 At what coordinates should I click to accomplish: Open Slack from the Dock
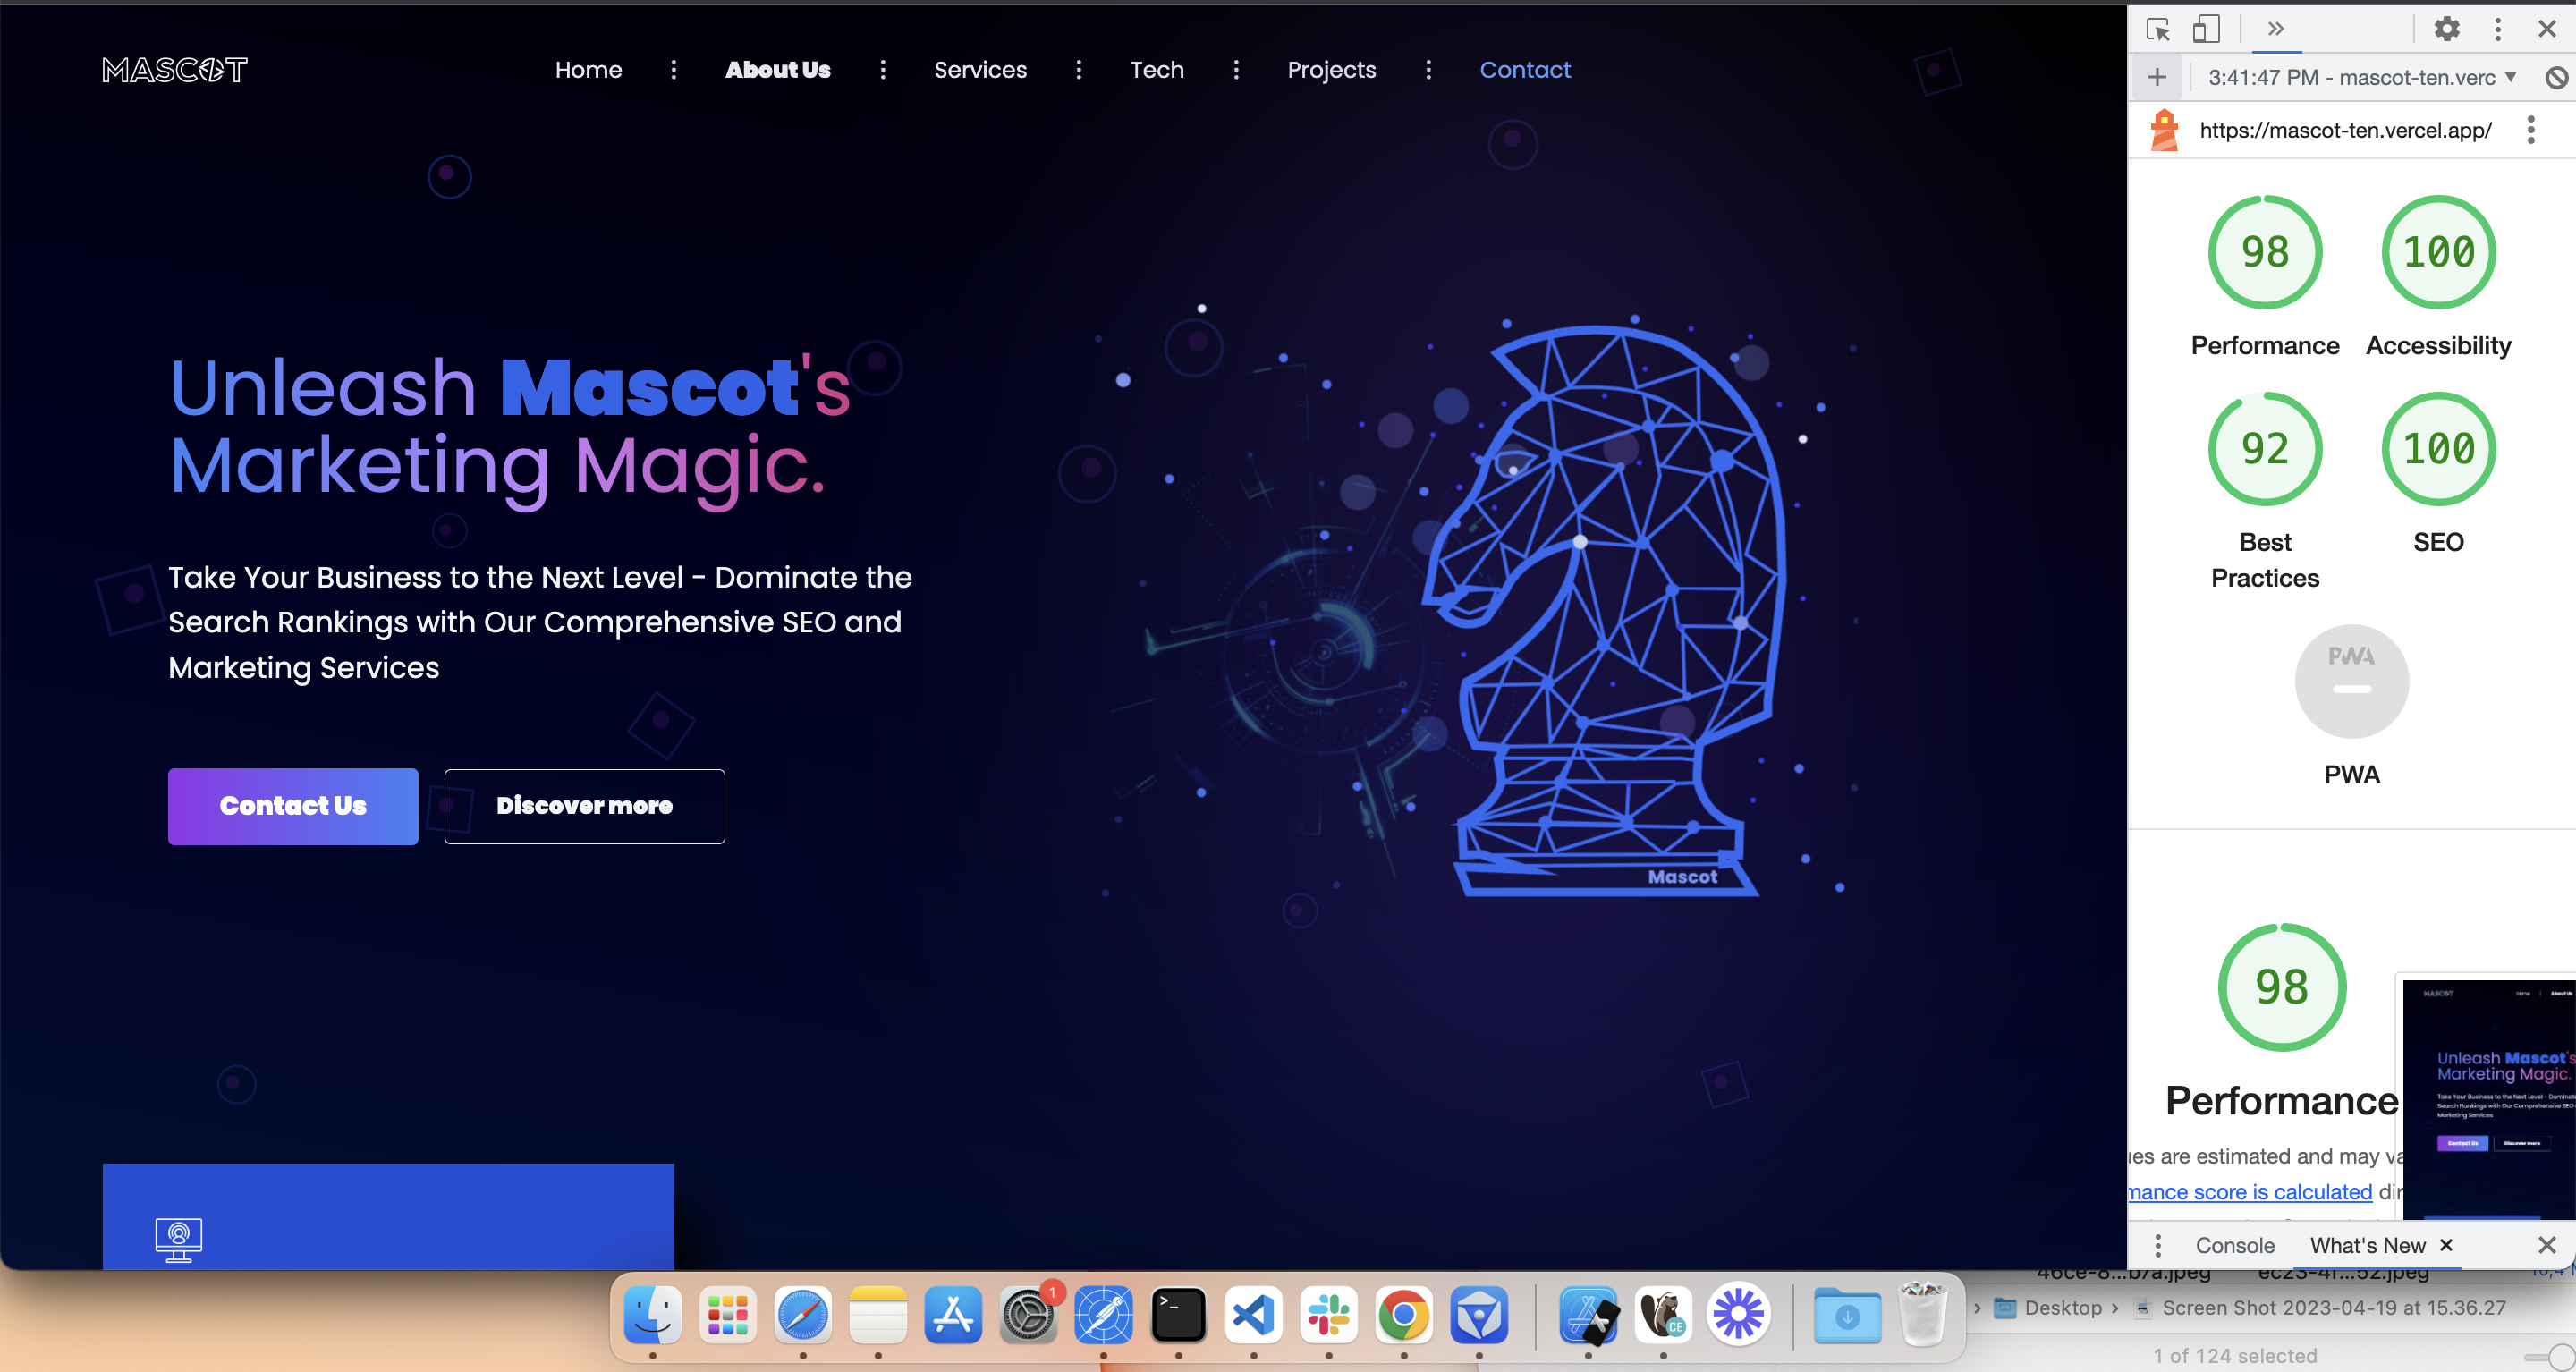coord(1329,1316)
